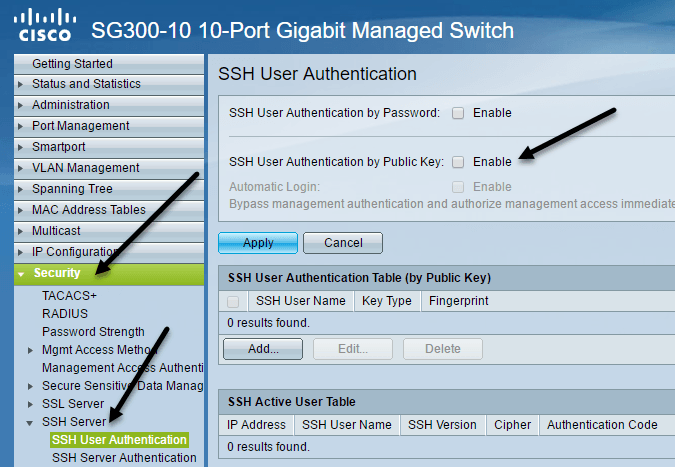Click the Authentication Code column header
The height and width of the screenshot is (467, 675).
[602, 425]
